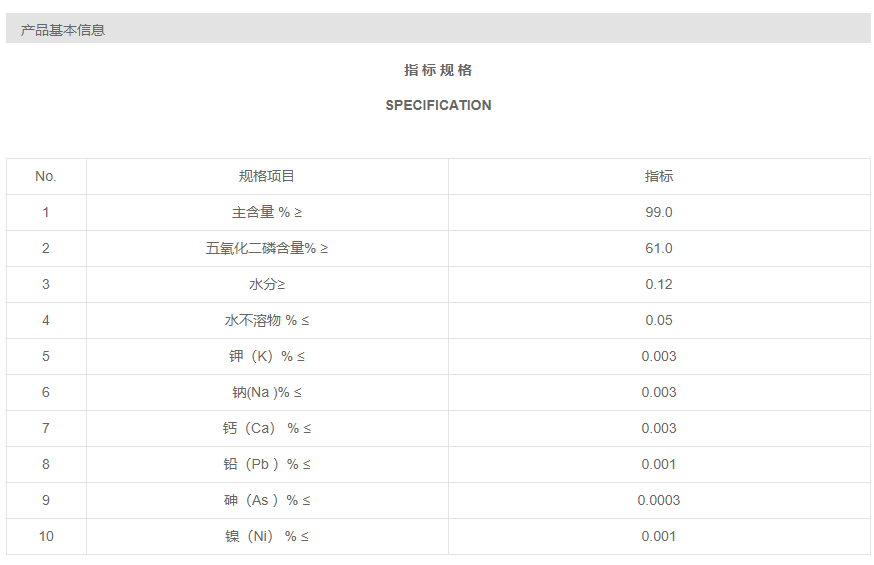Select the 主含量 % ≥ cell
874x565 pixels.
(x=267, y=212)
